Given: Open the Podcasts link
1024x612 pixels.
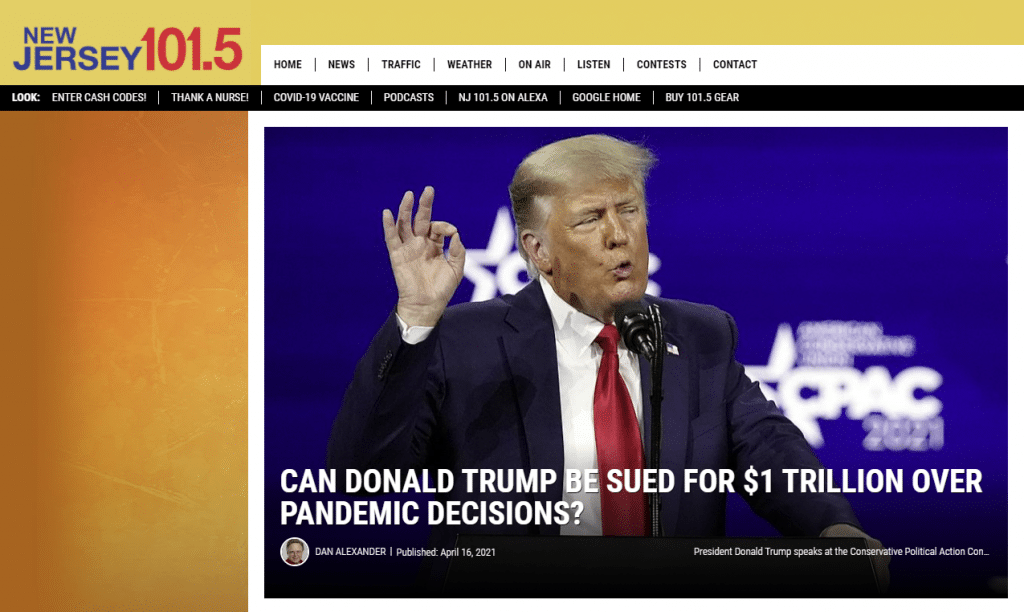Looking at the screenshot, I should tap(409, 97).
